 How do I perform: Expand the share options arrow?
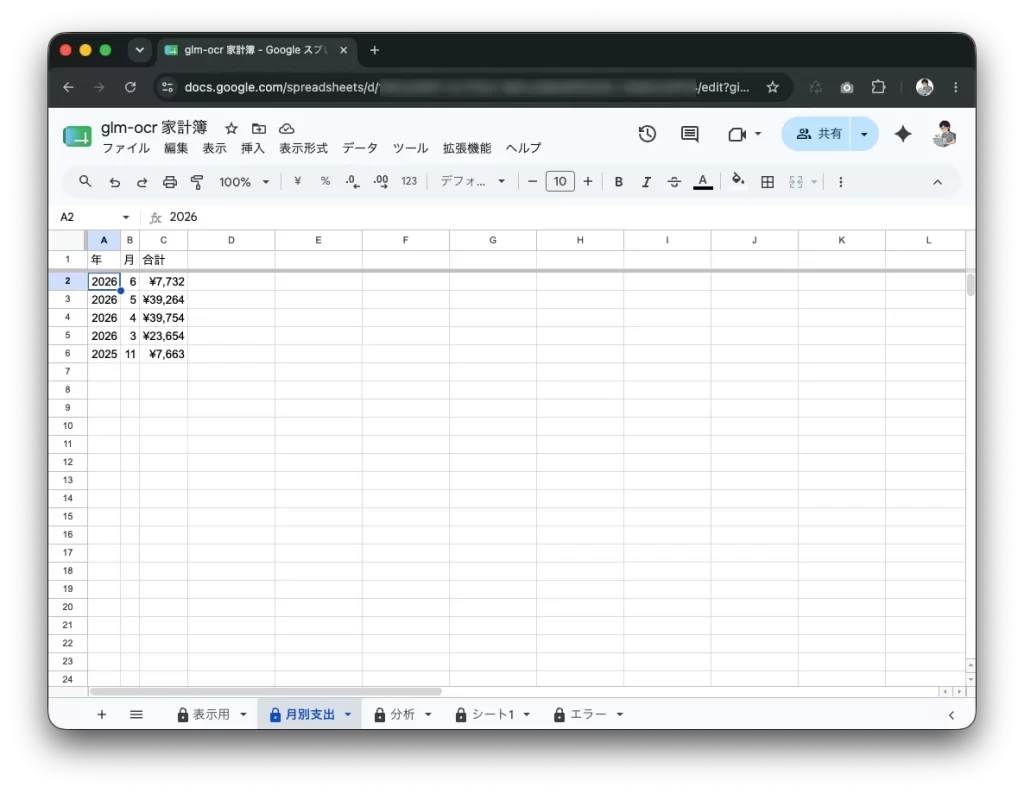pos(864,134)
